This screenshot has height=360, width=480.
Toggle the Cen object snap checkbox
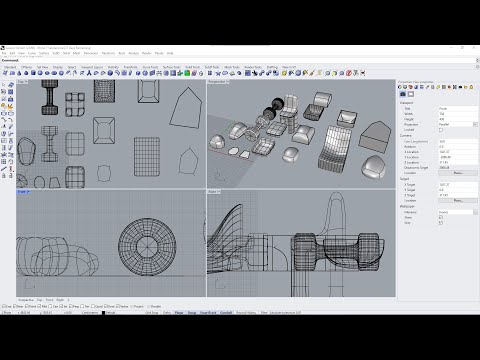click(50, 306)
